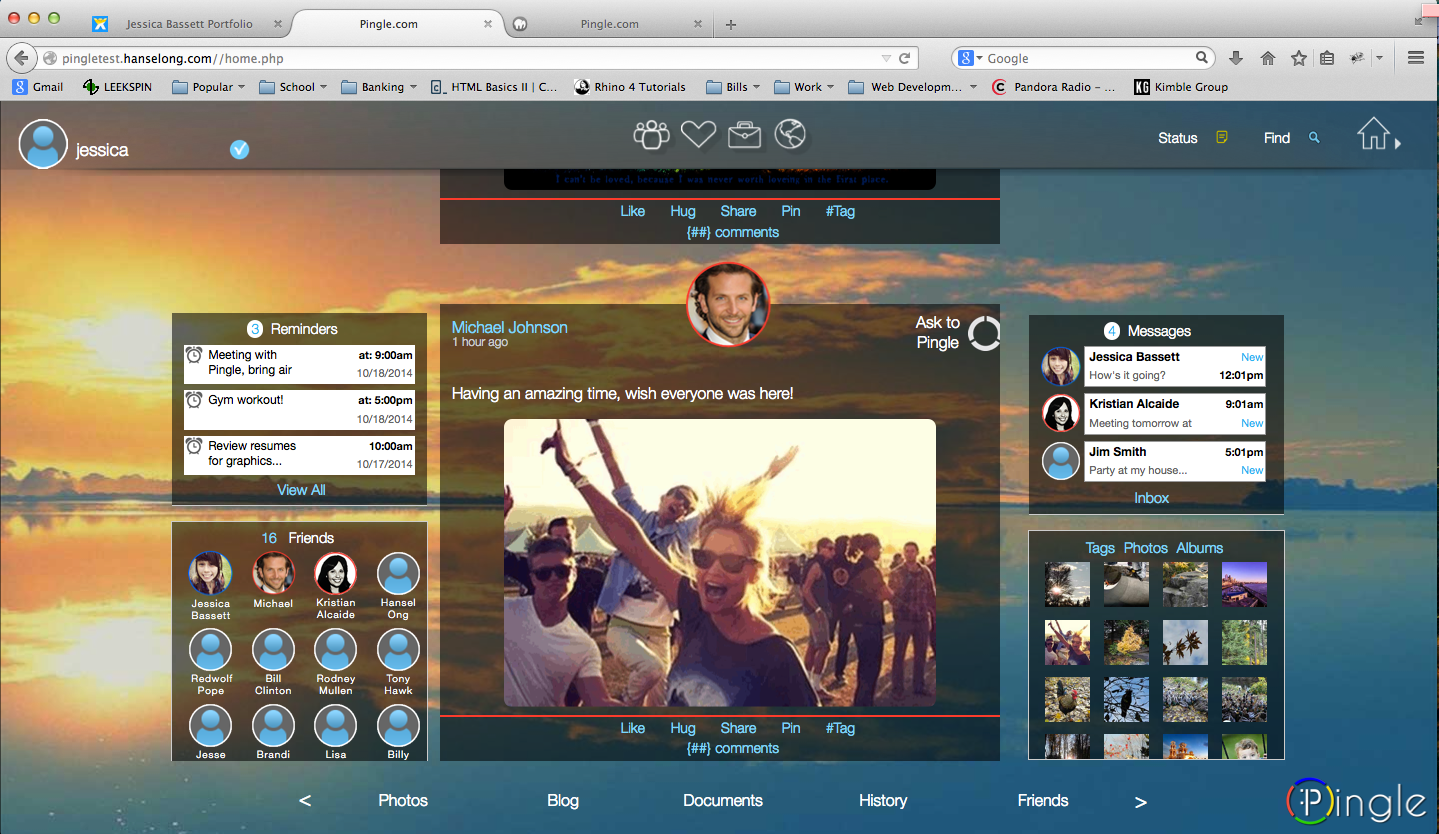This screenshot has height=834, width=1439.
Task: Click View All under Reminders
Action: (300, 489)
